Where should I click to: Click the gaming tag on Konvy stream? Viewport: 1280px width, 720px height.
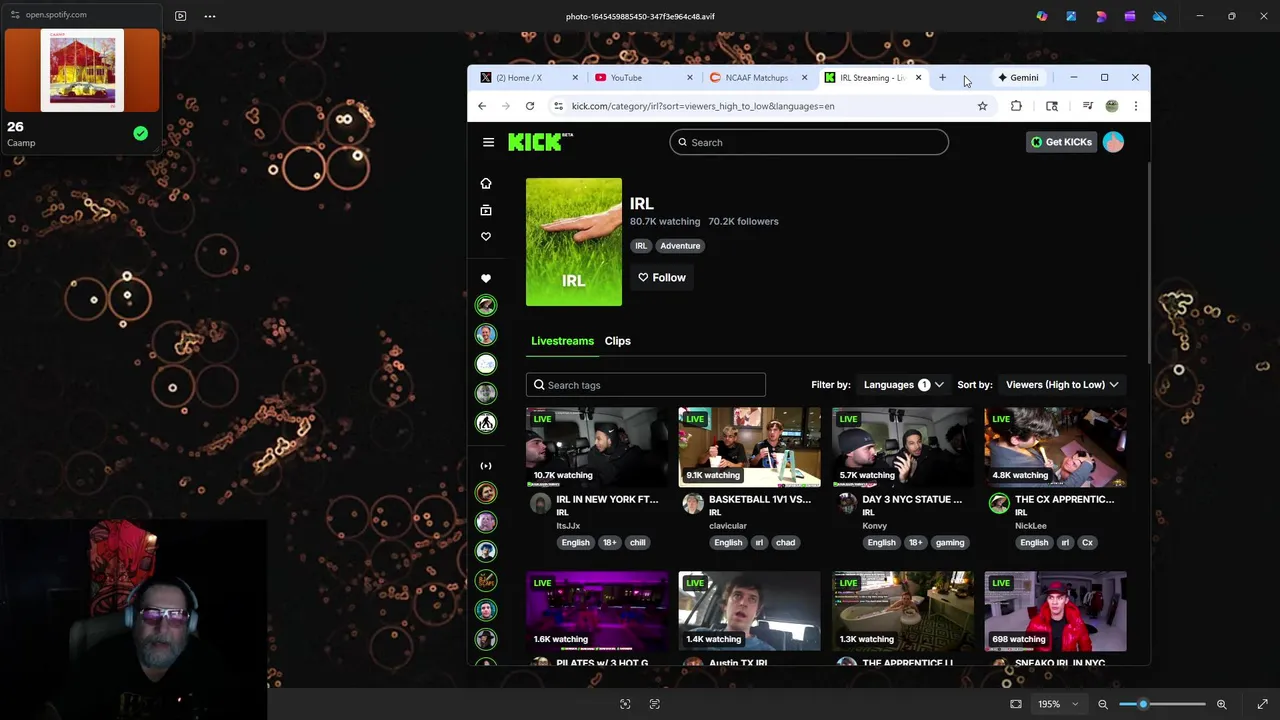point(950,543)
